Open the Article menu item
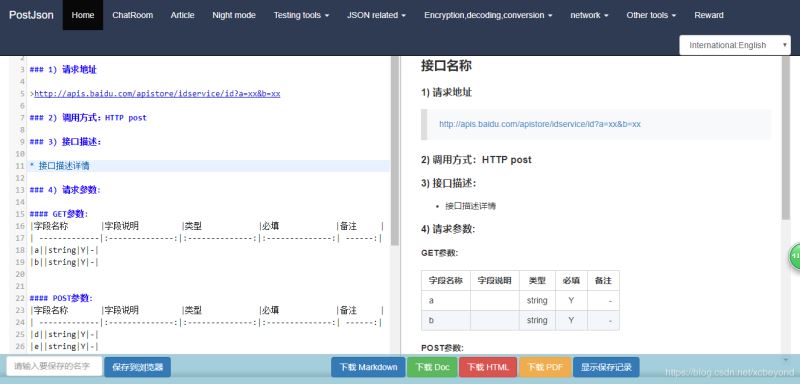The width and height of the screenshot is (800, 384). (182, 15)
